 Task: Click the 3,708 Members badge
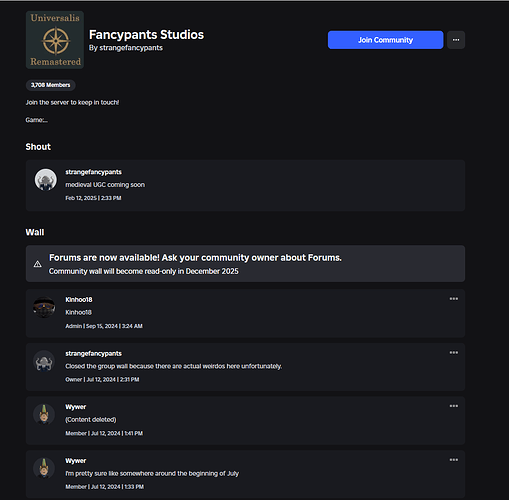coord(51,85)
